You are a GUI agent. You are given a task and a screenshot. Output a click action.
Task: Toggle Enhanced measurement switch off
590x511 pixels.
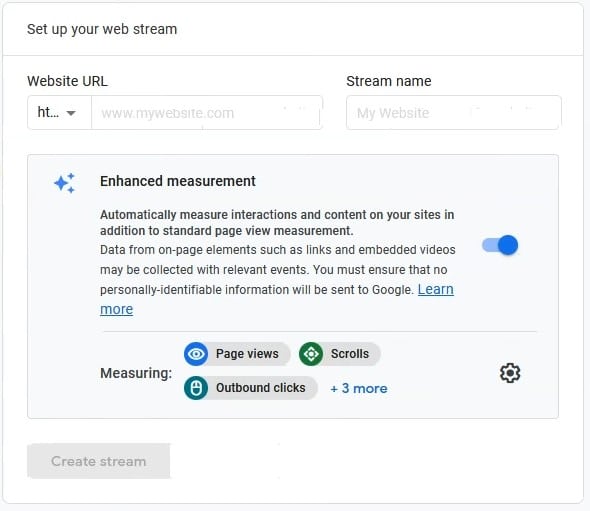click(x=500, y=245)
